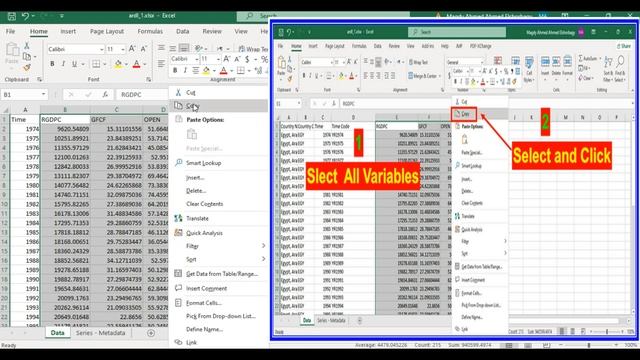Click the Orientation icon in the Alignment group

pyautogui.click(x=199, y=48)
